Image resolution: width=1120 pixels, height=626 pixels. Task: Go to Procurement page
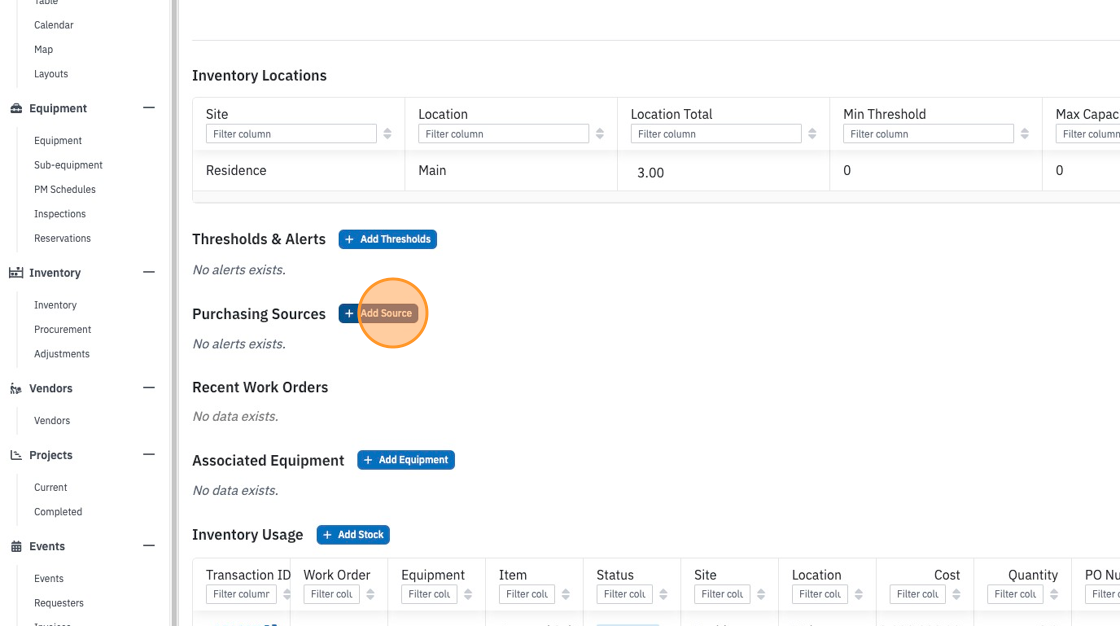pyautogui.click(x=62, y=329)
